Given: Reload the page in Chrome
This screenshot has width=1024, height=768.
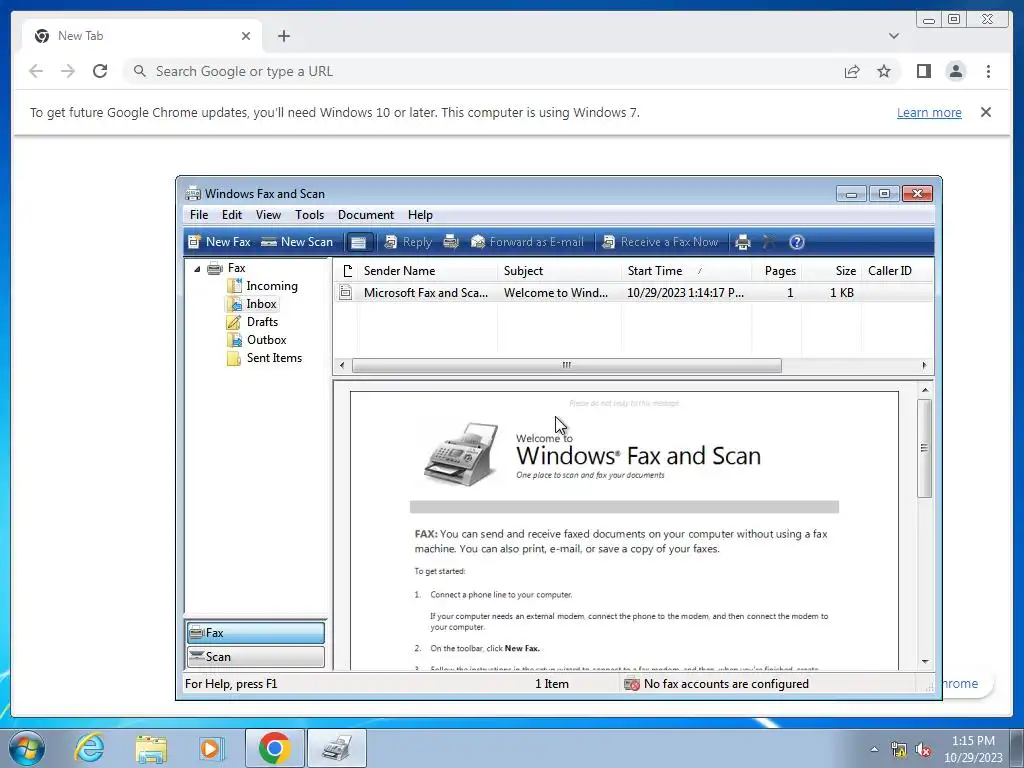Looking at the screenshot, I should (x=100, y=71).
